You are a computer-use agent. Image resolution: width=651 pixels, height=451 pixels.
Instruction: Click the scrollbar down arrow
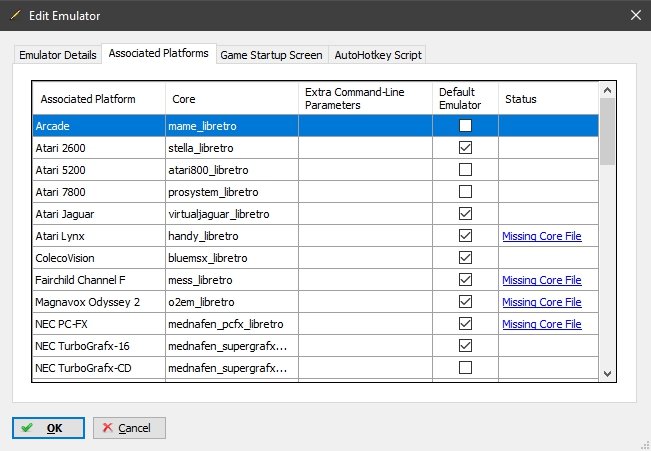tap(607, 374)
